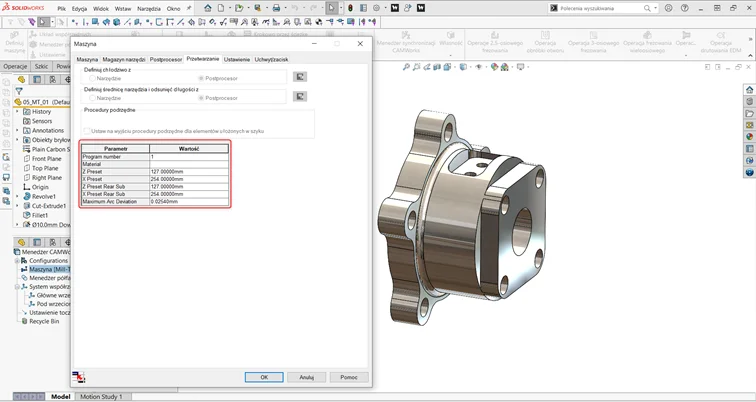Select Postprocesor radio under Definiuj chłodziwo z
This screenshot has height=402, width=756.
201,78
